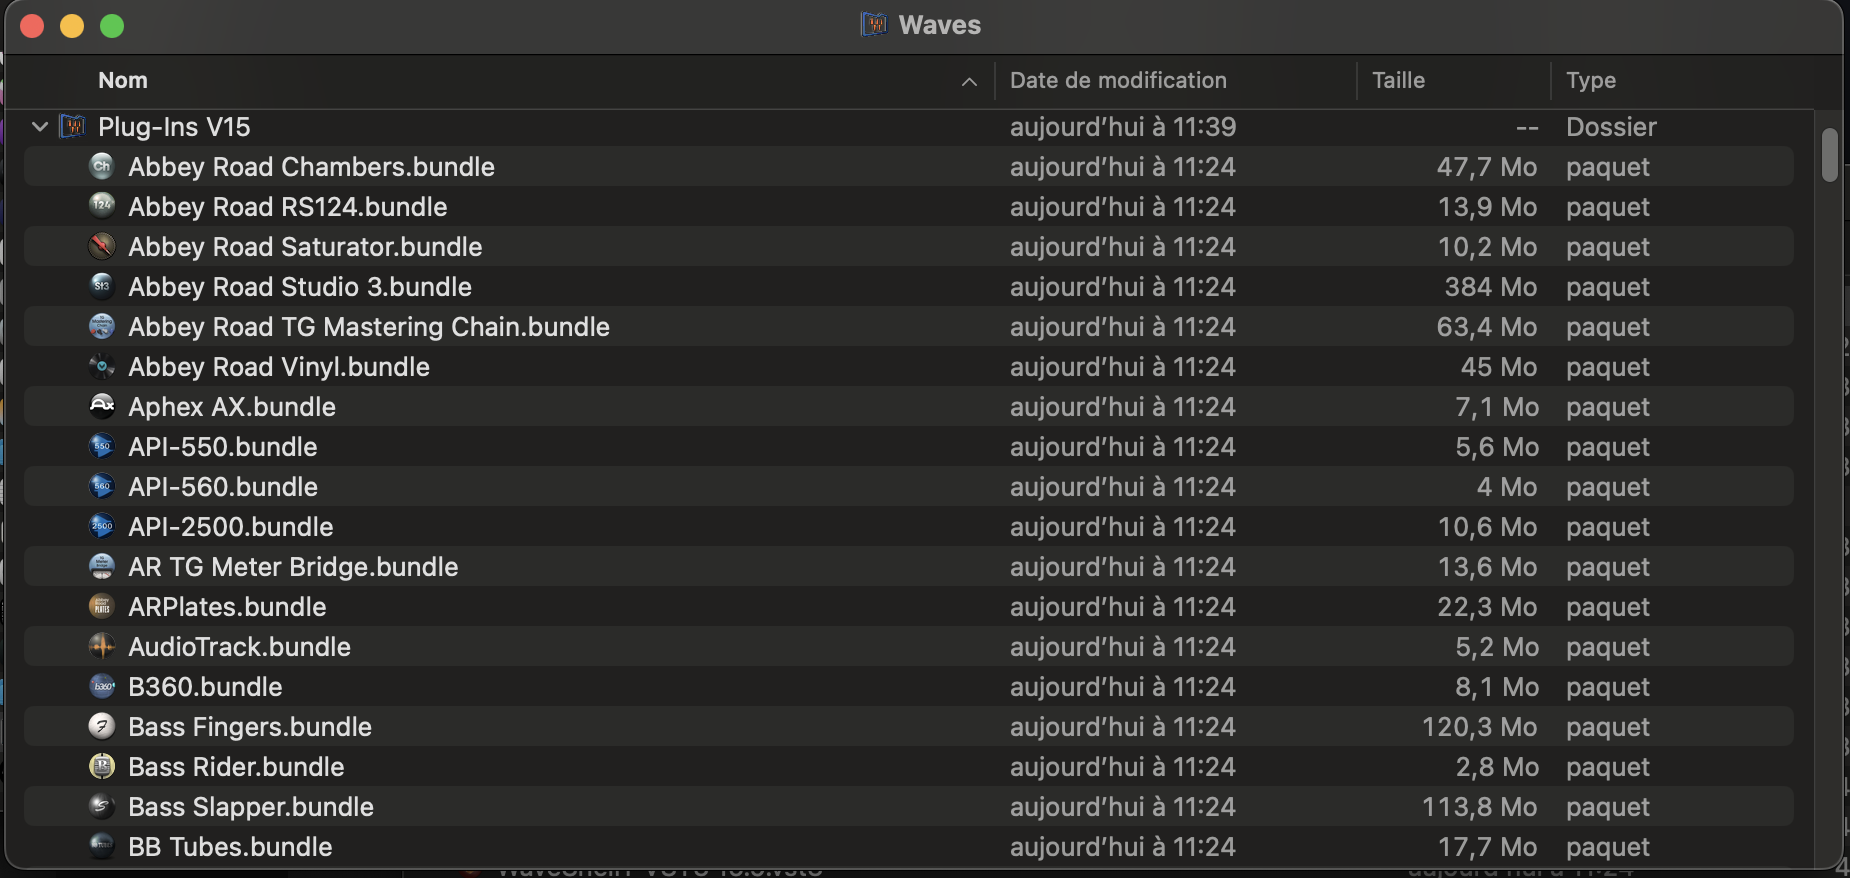Click the AudioTrack bundle icon

tap(102, 646)
